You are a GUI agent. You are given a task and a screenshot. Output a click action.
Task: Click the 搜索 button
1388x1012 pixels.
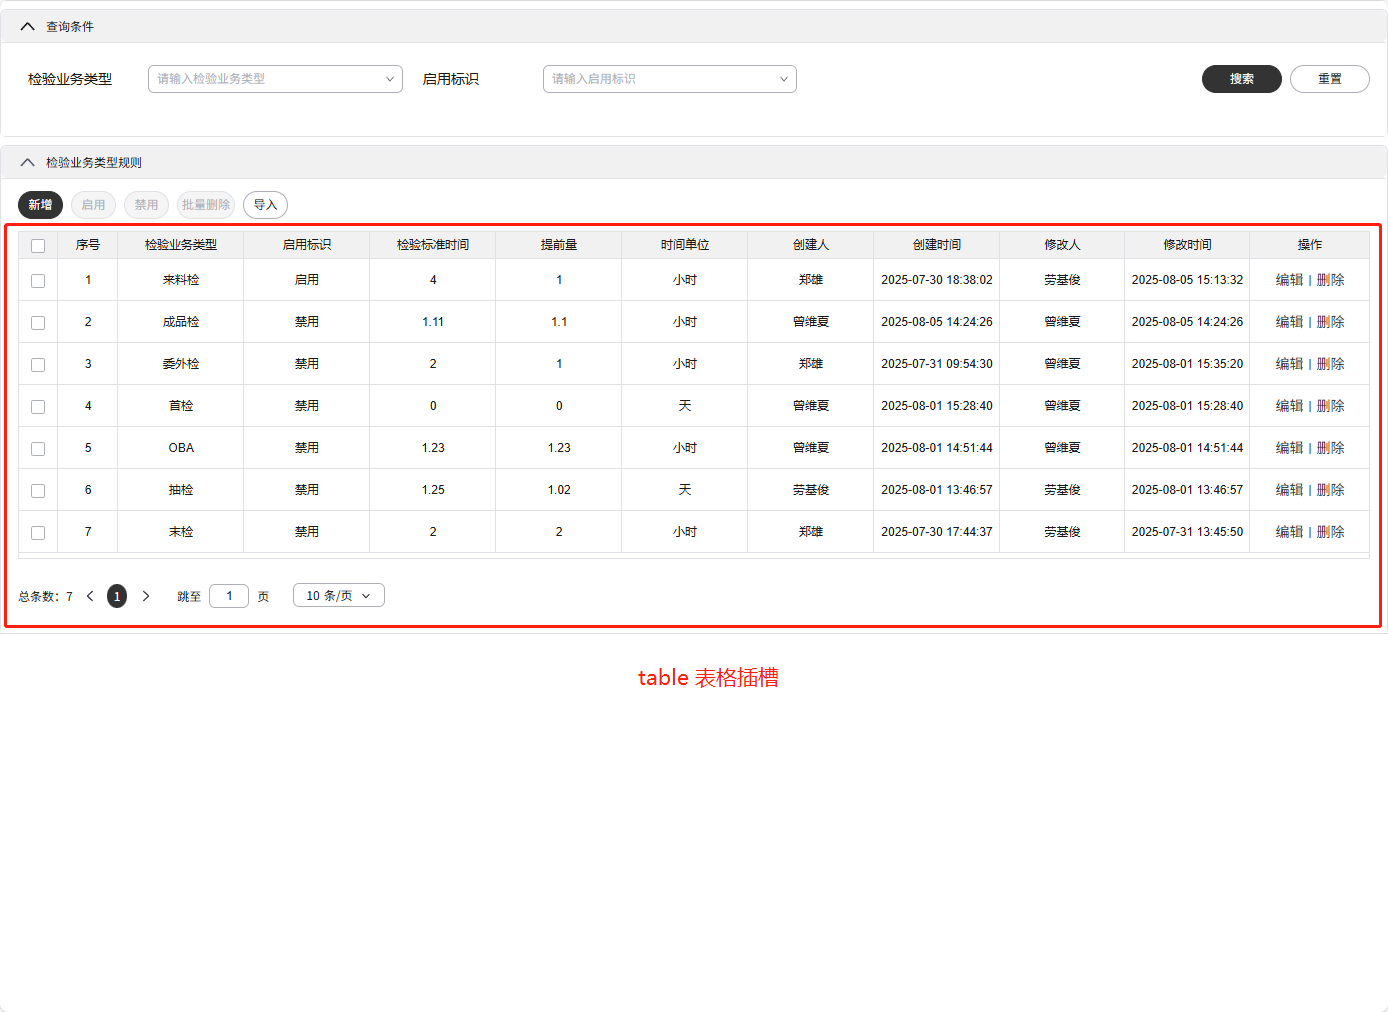(x=1241, y=79)
